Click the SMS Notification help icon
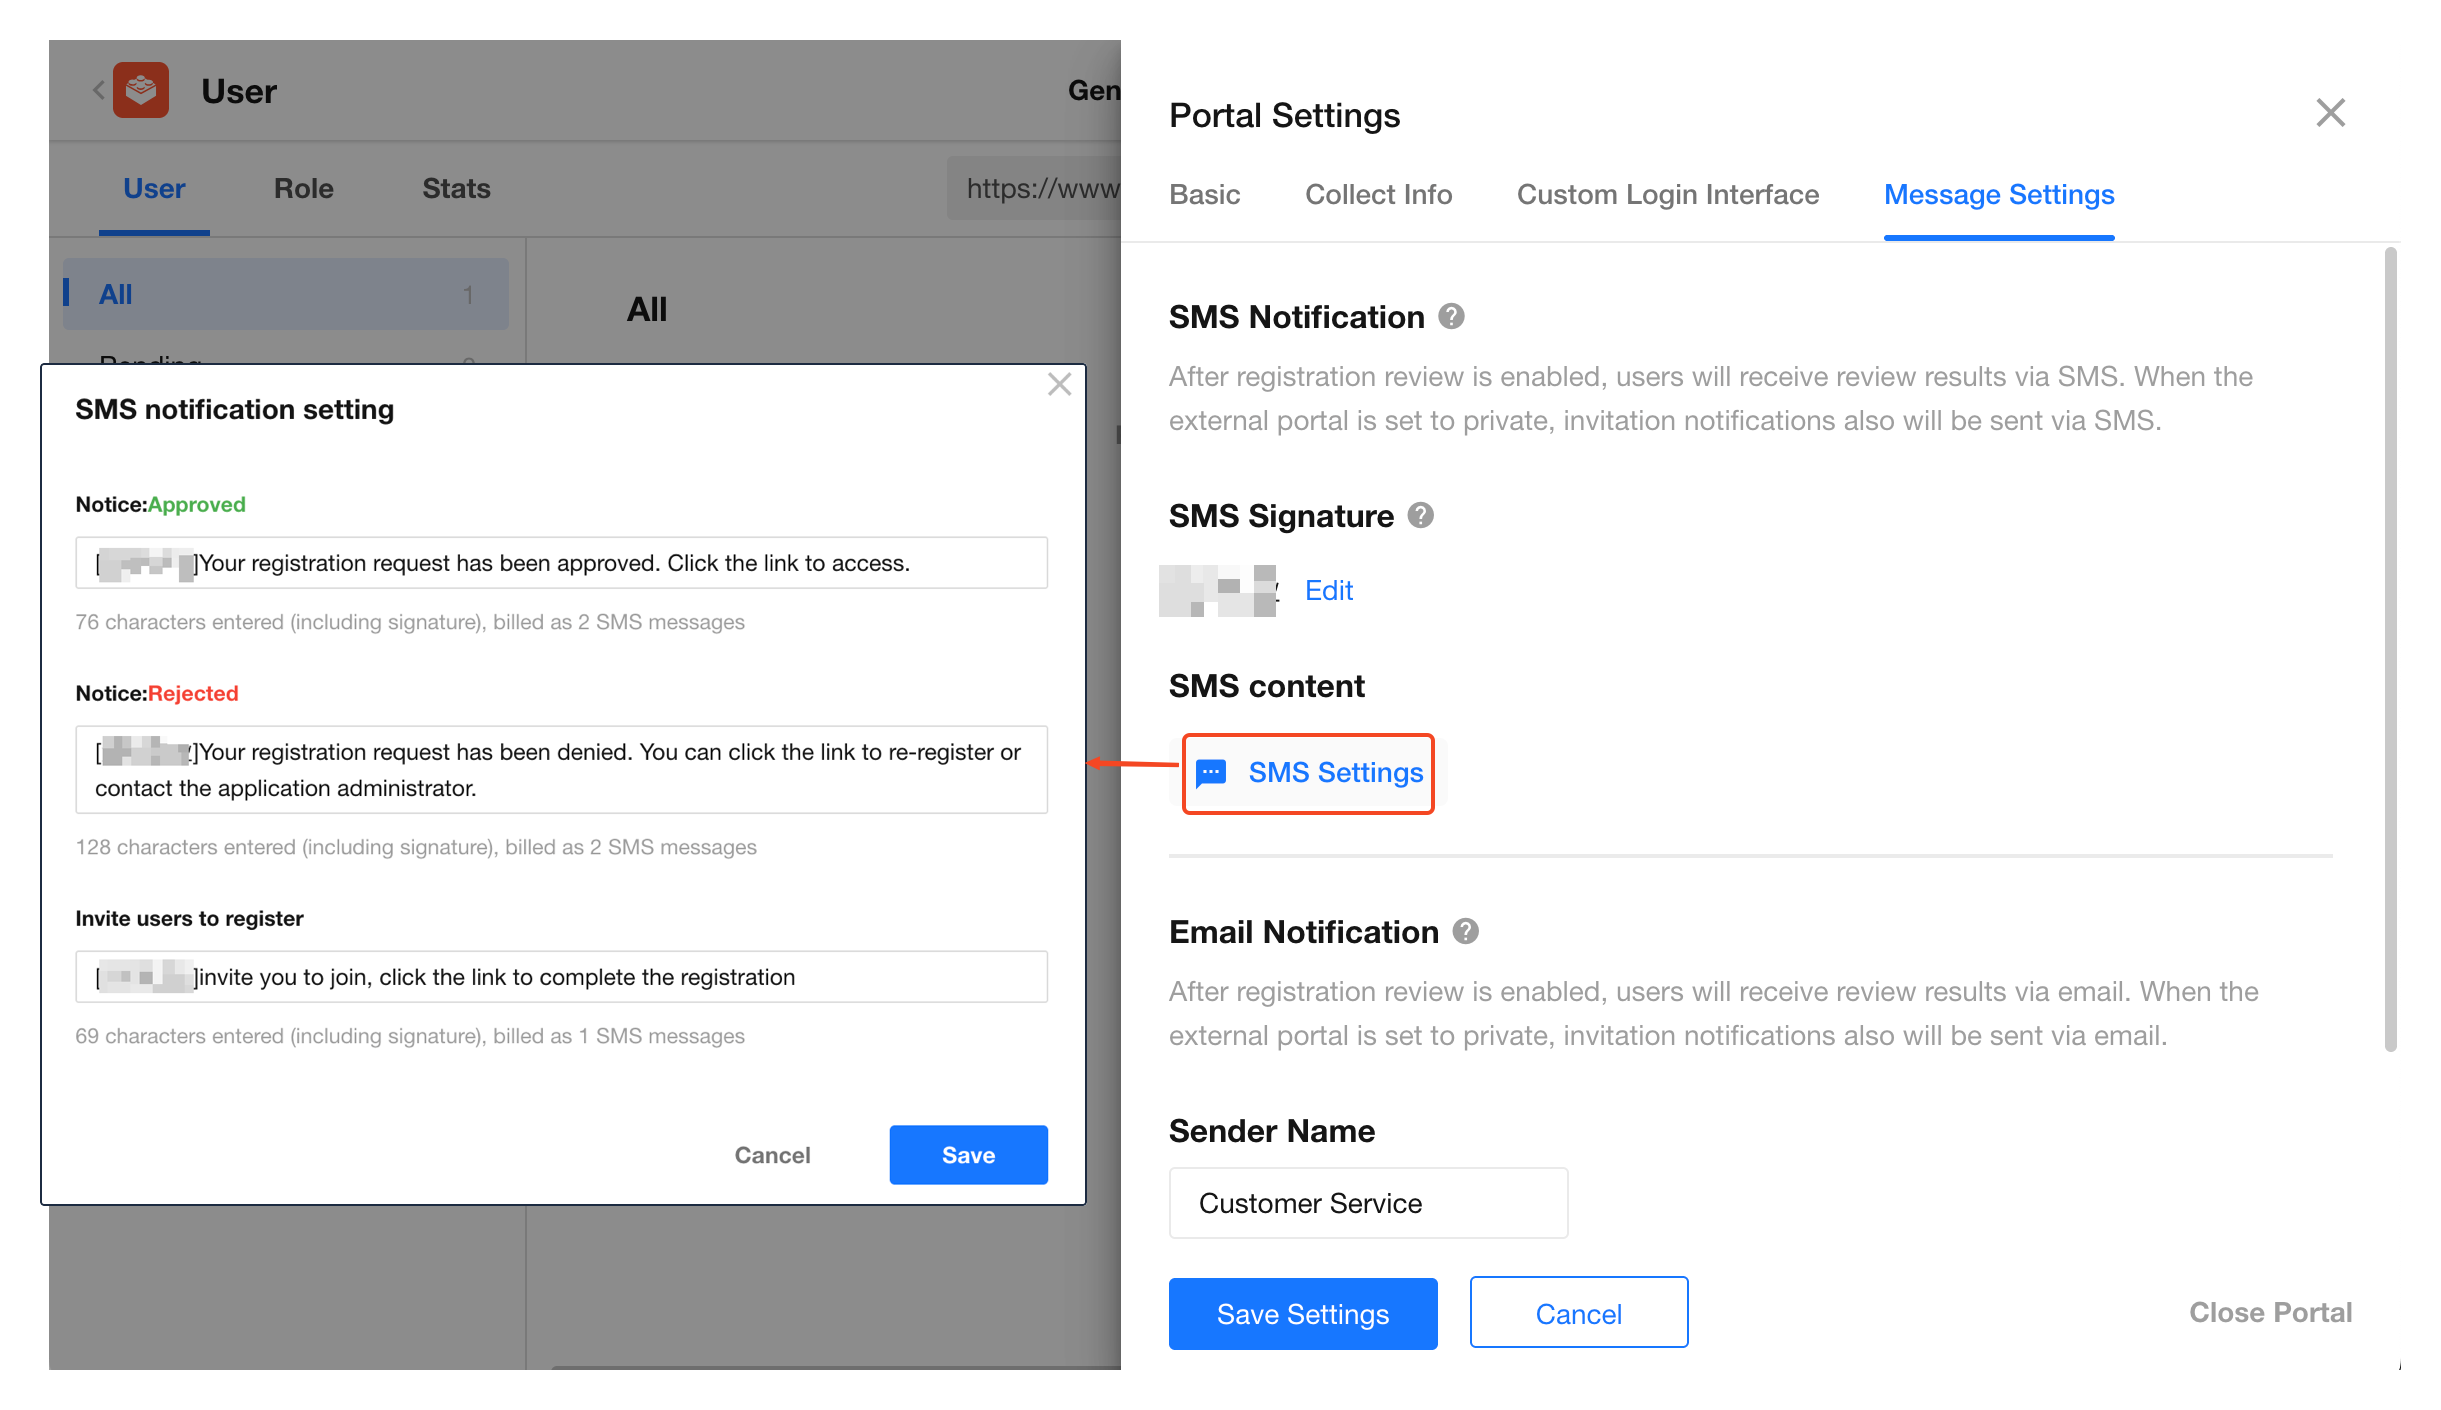2441x1410 pixels. click(1451, 317)
